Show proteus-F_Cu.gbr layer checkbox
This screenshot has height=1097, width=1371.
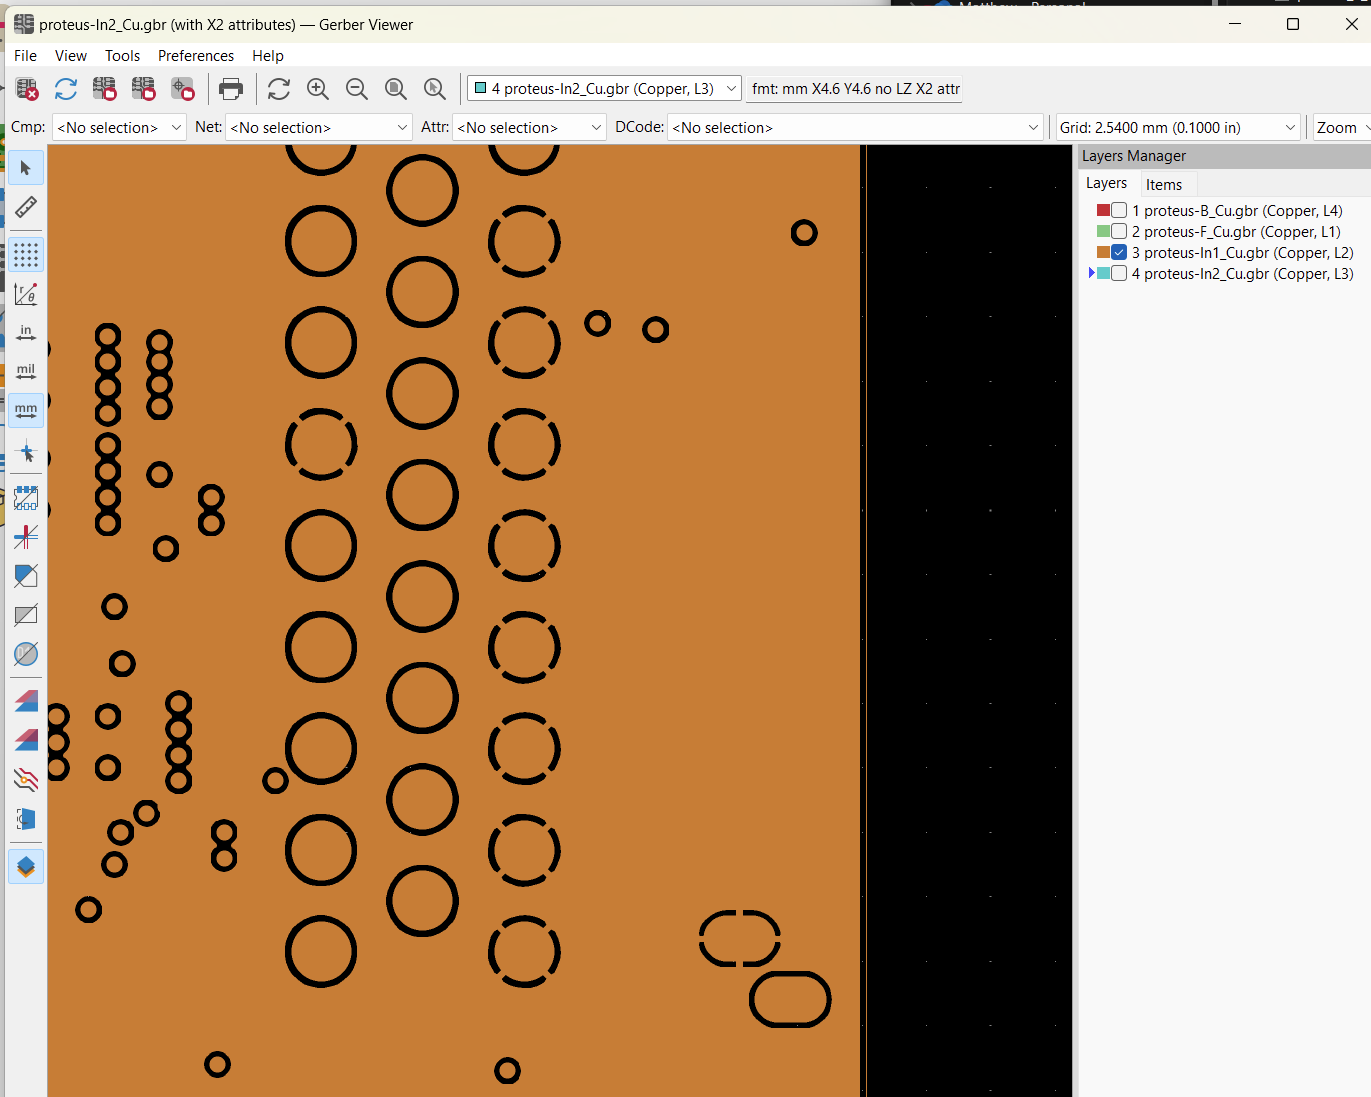coord(1119,231)
